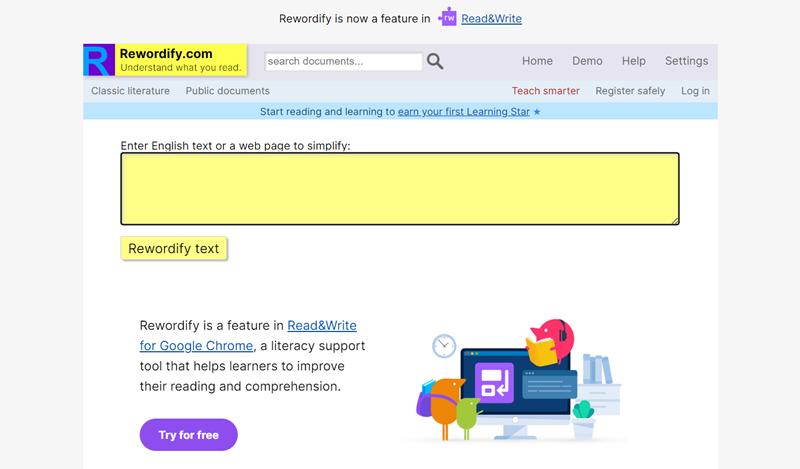This screenshot has height=469, width=800.
Task: Browse Classic literature
Action: click(x=131, y=91)
